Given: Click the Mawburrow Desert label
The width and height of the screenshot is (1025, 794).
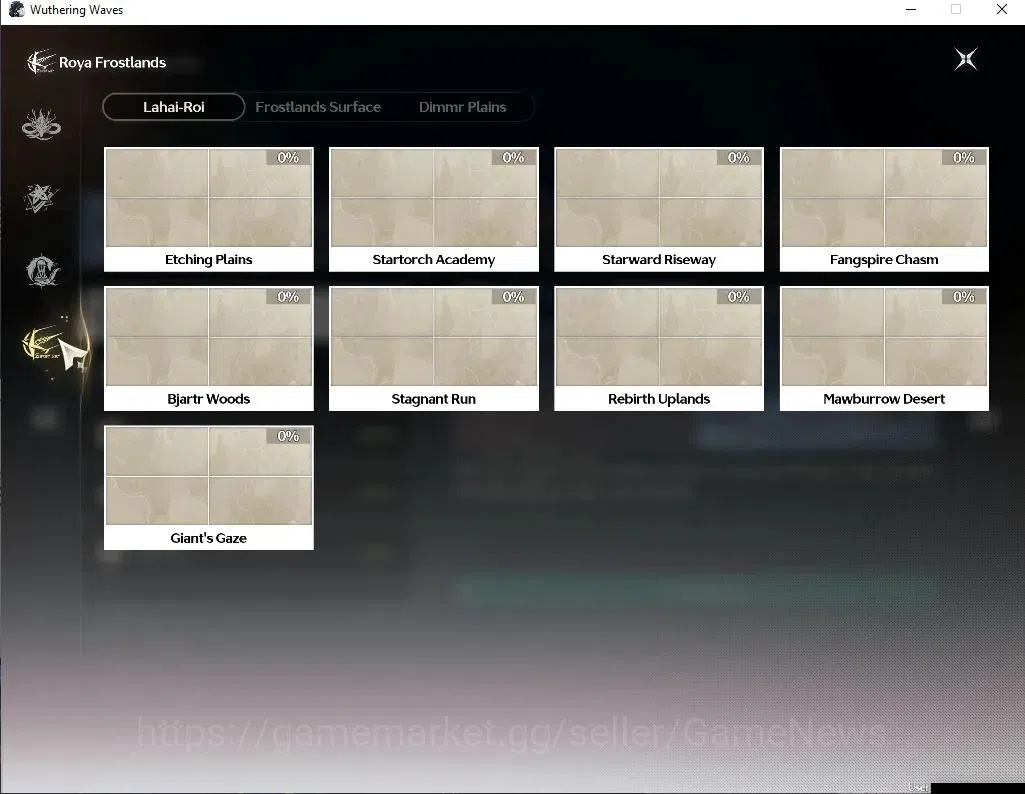Looking at the screenshot, I should 884,399.
